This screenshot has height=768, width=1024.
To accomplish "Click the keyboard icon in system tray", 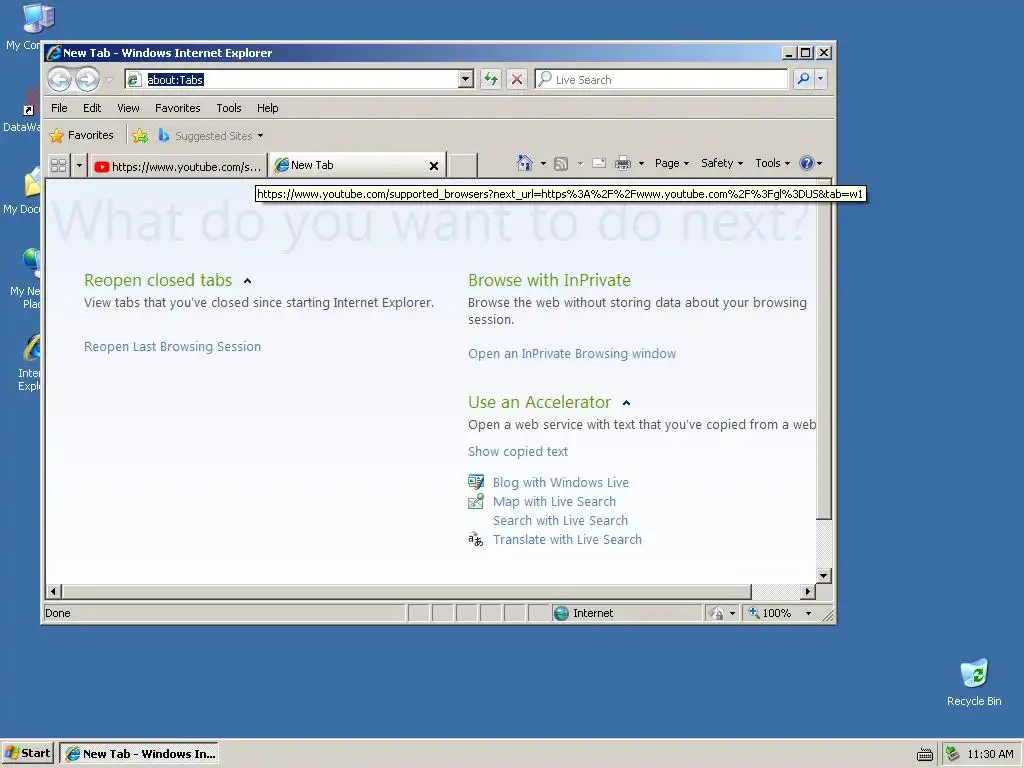I will coord(925,754).
